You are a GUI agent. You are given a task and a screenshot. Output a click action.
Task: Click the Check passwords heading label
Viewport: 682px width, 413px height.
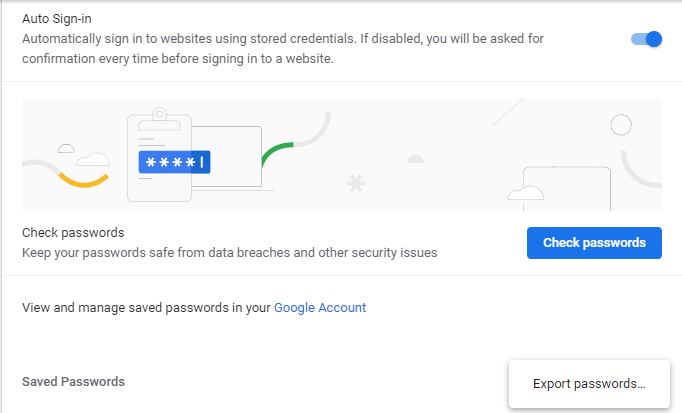click(73, 233)
